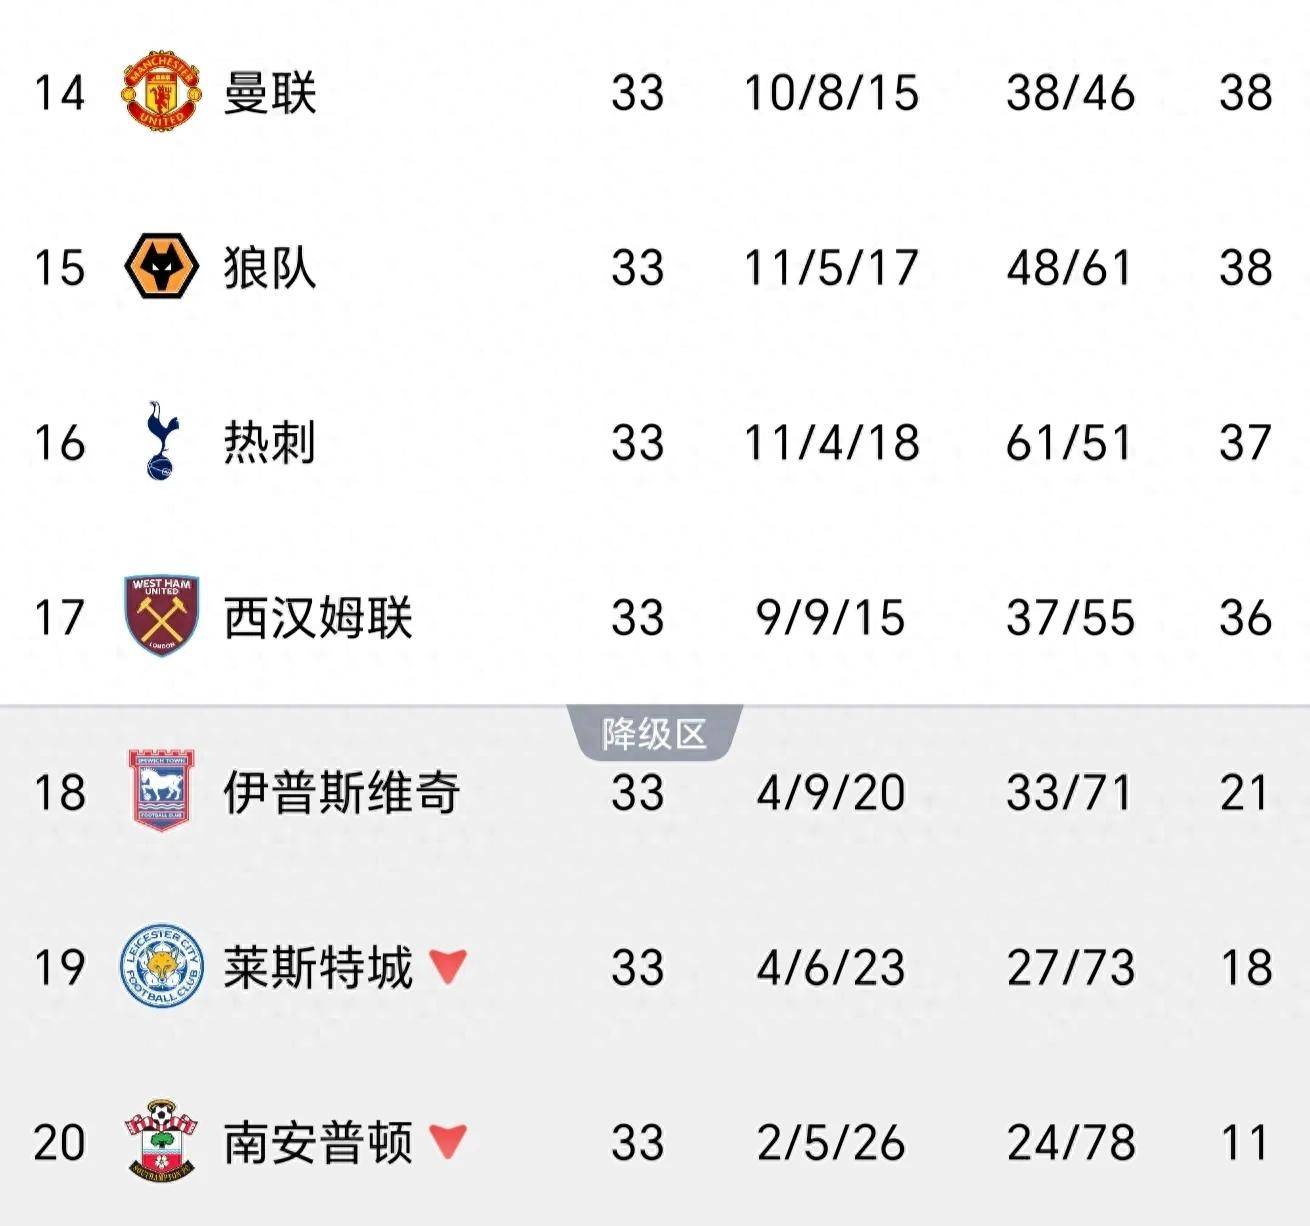Click the 伊普斯维奇 team name

(341, 792)
